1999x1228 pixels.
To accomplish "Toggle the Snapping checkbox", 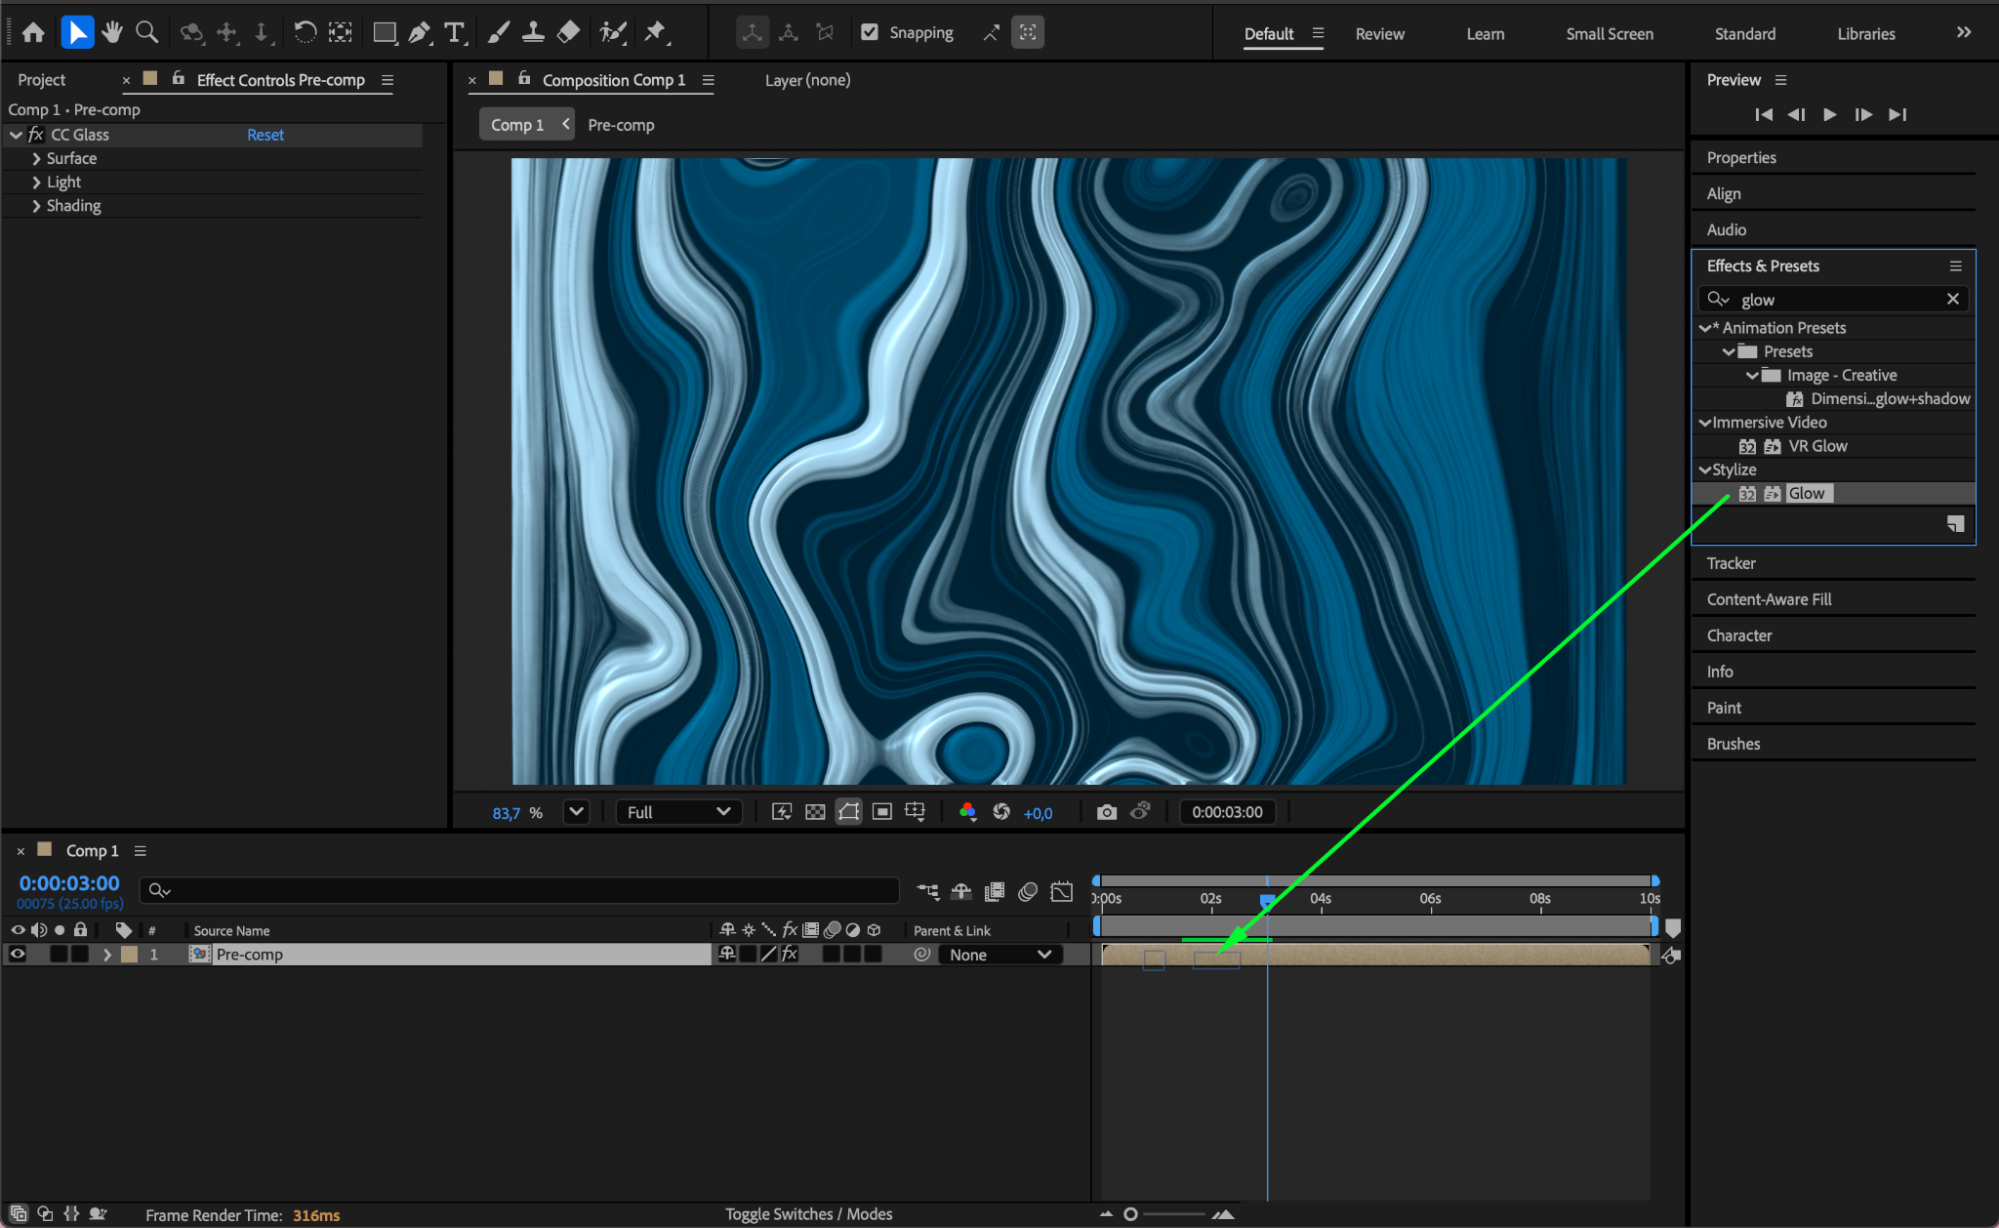I will tap(870, 32).
